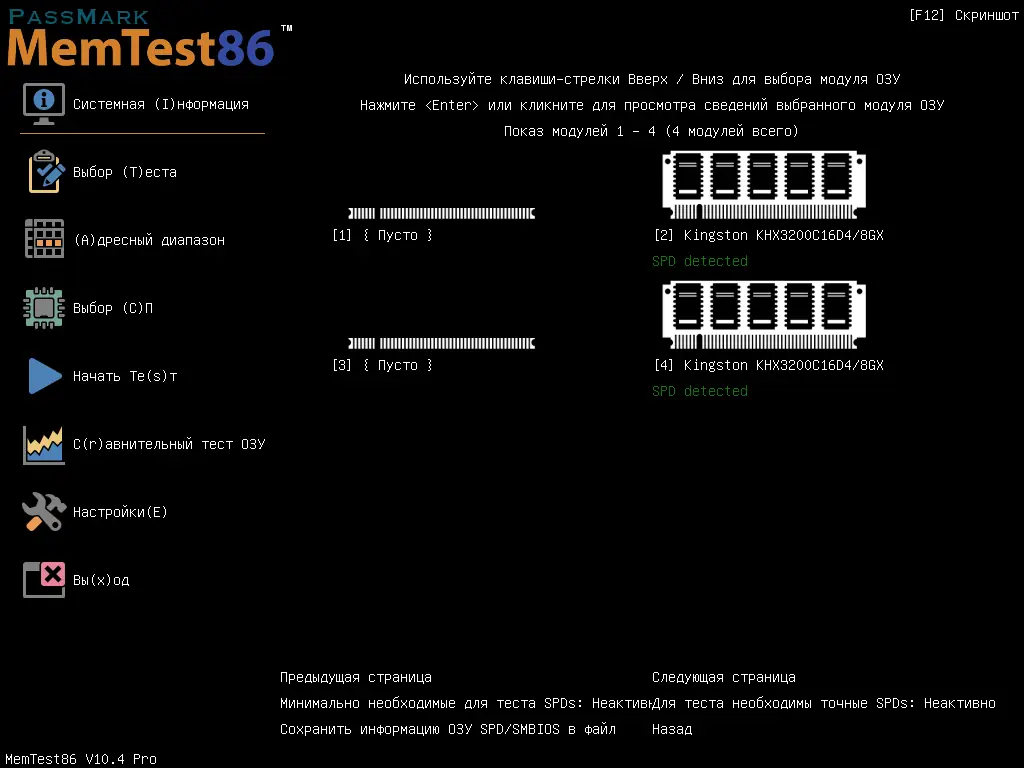Click the blue Start Test play icon
This screenshot has height=768, width=1024.
(x=45, y=376)
